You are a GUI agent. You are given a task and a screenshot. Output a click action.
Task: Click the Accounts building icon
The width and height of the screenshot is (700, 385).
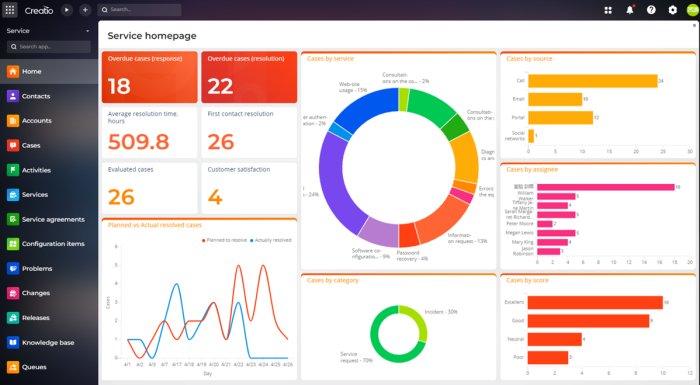[13, 121]
